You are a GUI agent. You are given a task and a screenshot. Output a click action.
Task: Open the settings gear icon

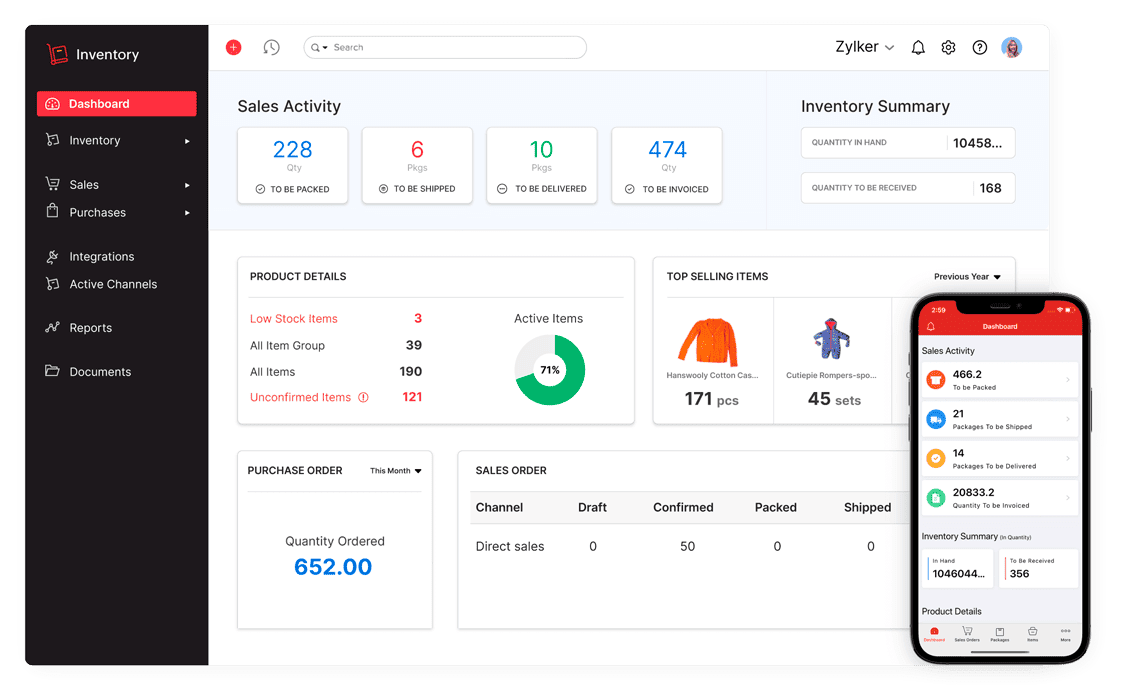coord(948,47)
